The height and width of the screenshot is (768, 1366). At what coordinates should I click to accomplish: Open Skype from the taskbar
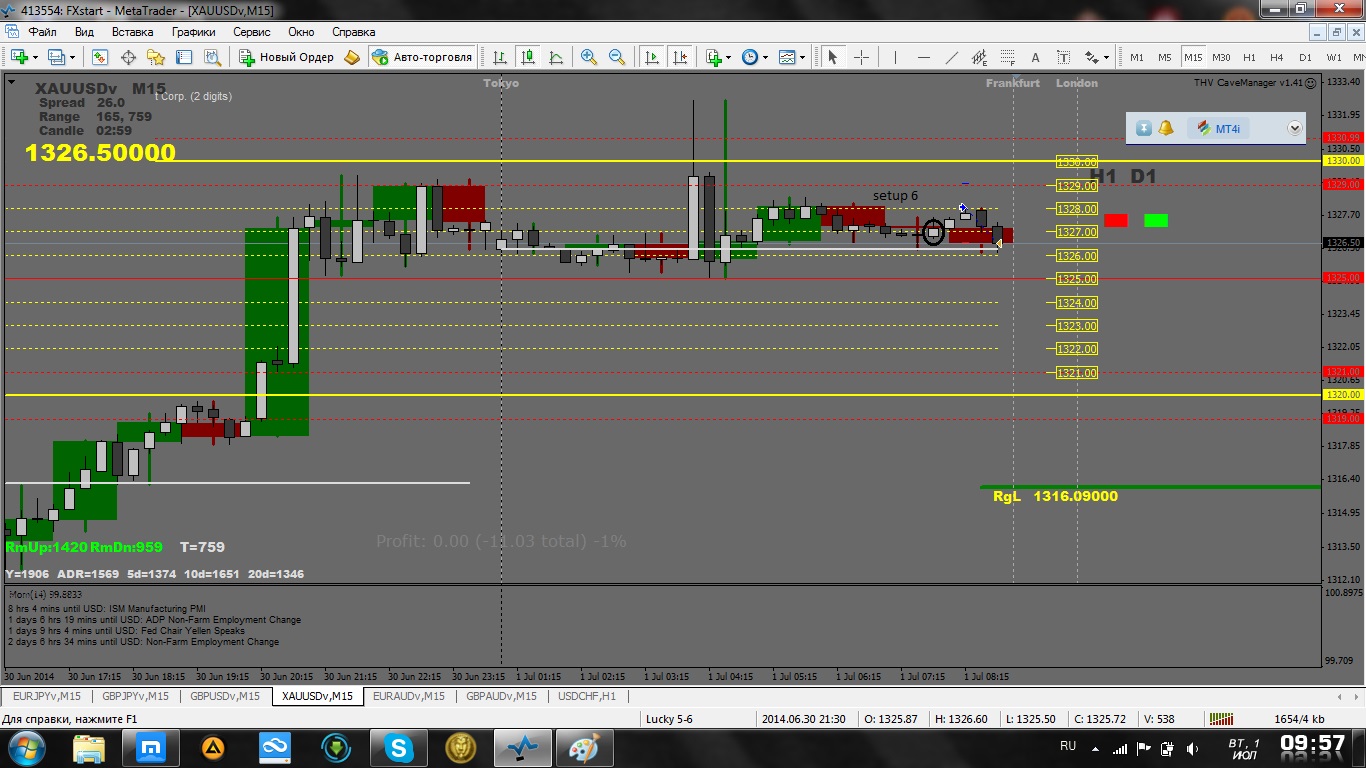coord(399,747)
